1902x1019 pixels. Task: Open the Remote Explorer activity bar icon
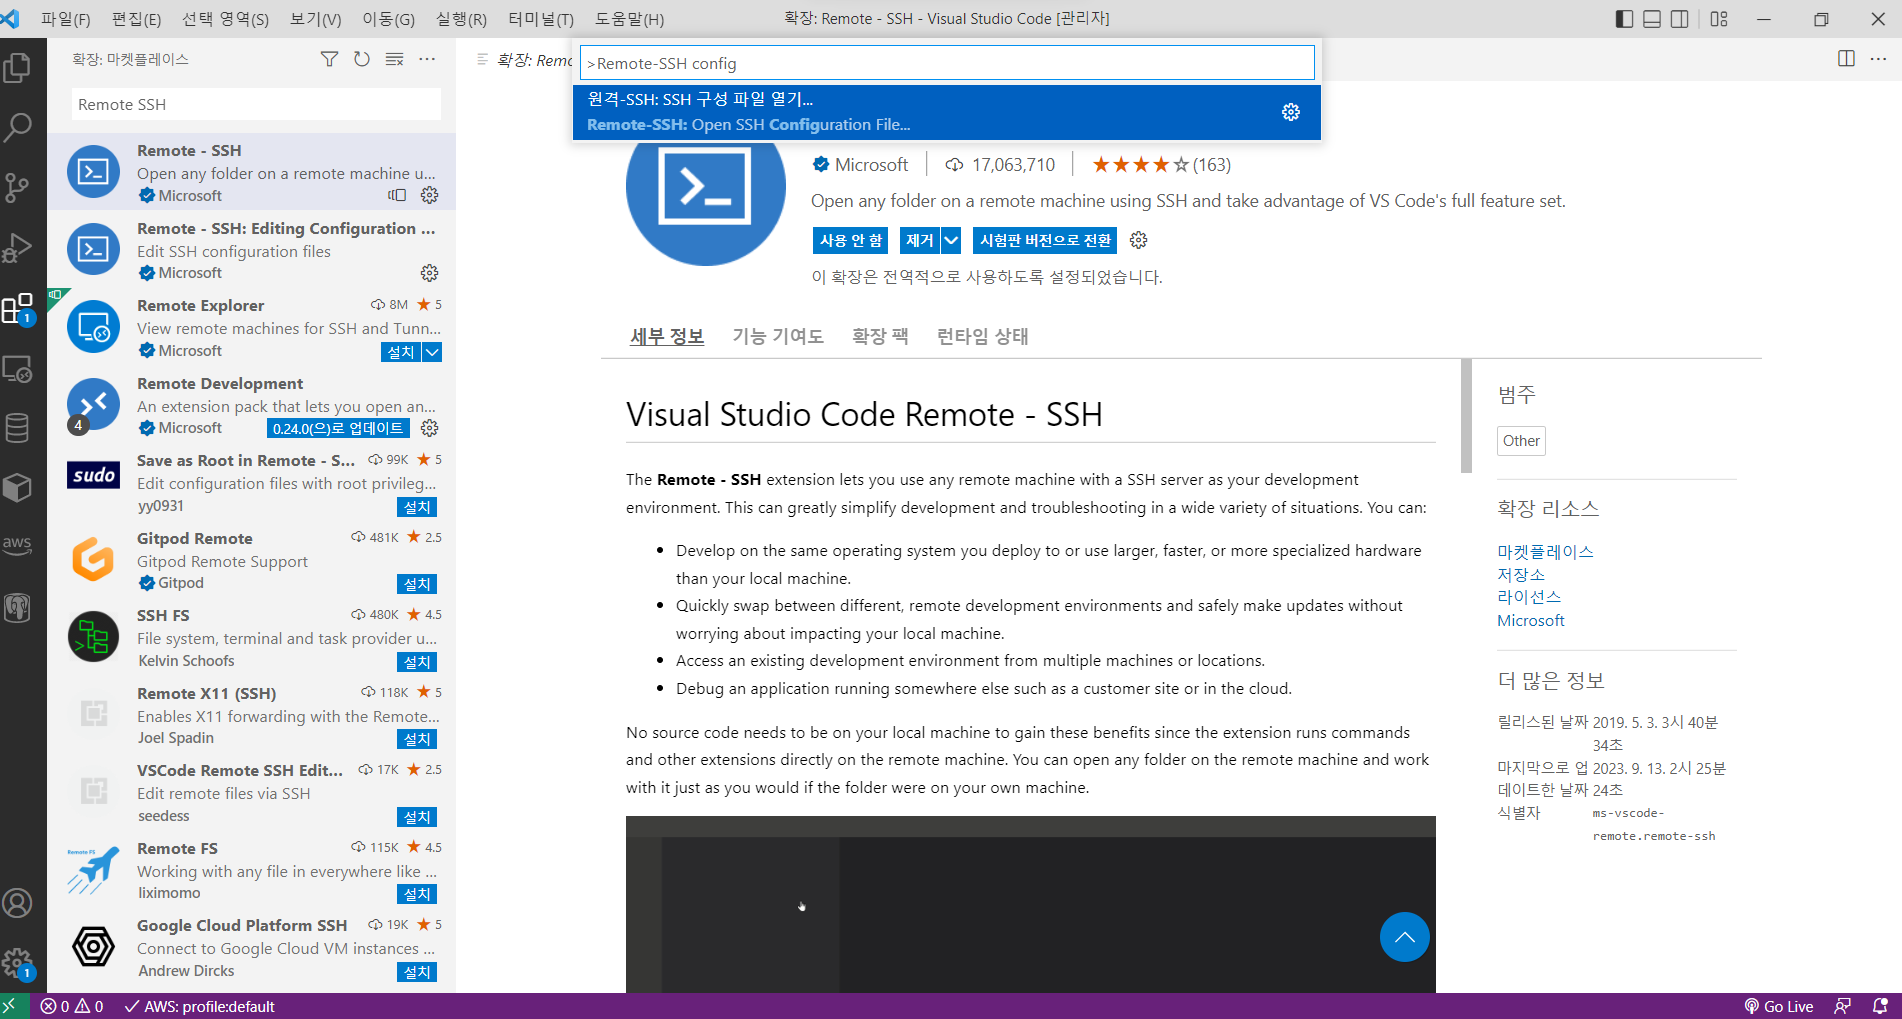click(x=18, y=369)
